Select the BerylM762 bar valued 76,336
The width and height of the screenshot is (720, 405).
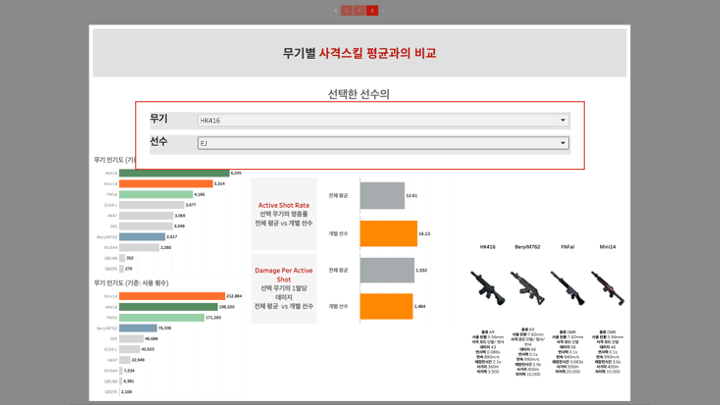click(x=138, y=328)
